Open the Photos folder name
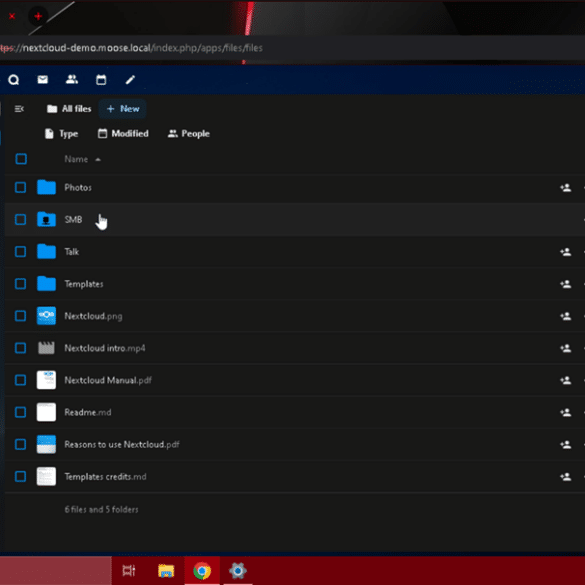585x585 pixels. (78, 187)
